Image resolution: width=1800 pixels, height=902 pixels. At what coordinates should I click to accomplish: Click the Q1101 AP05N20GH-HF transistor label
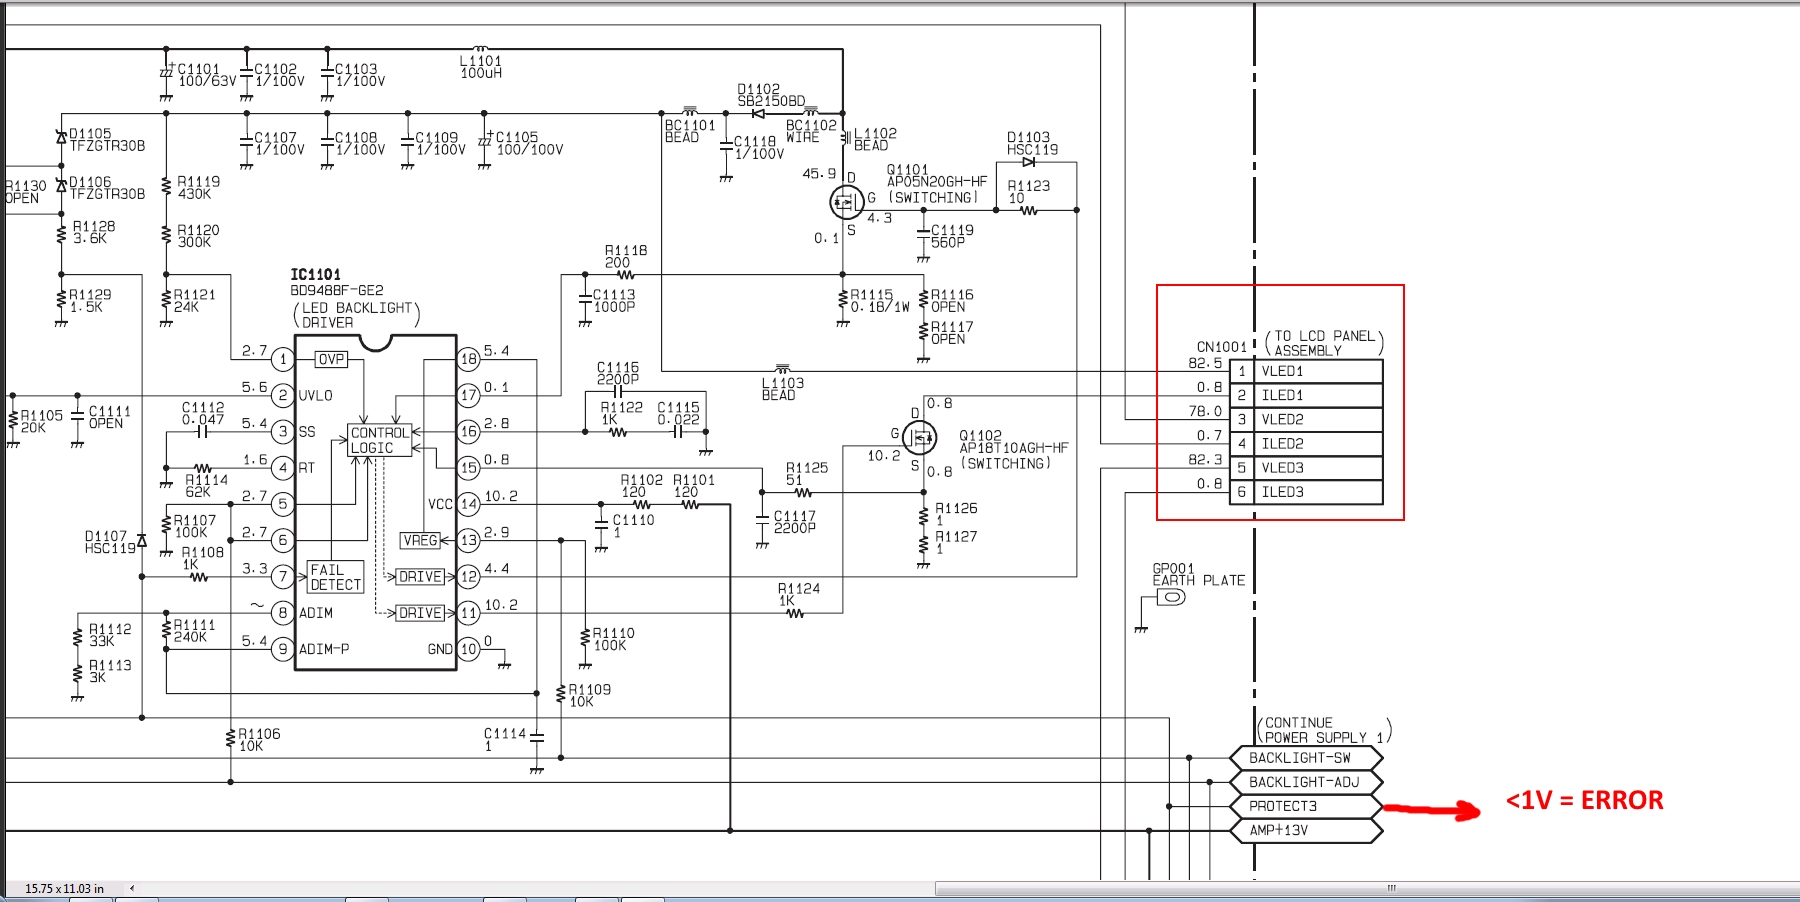937,184
